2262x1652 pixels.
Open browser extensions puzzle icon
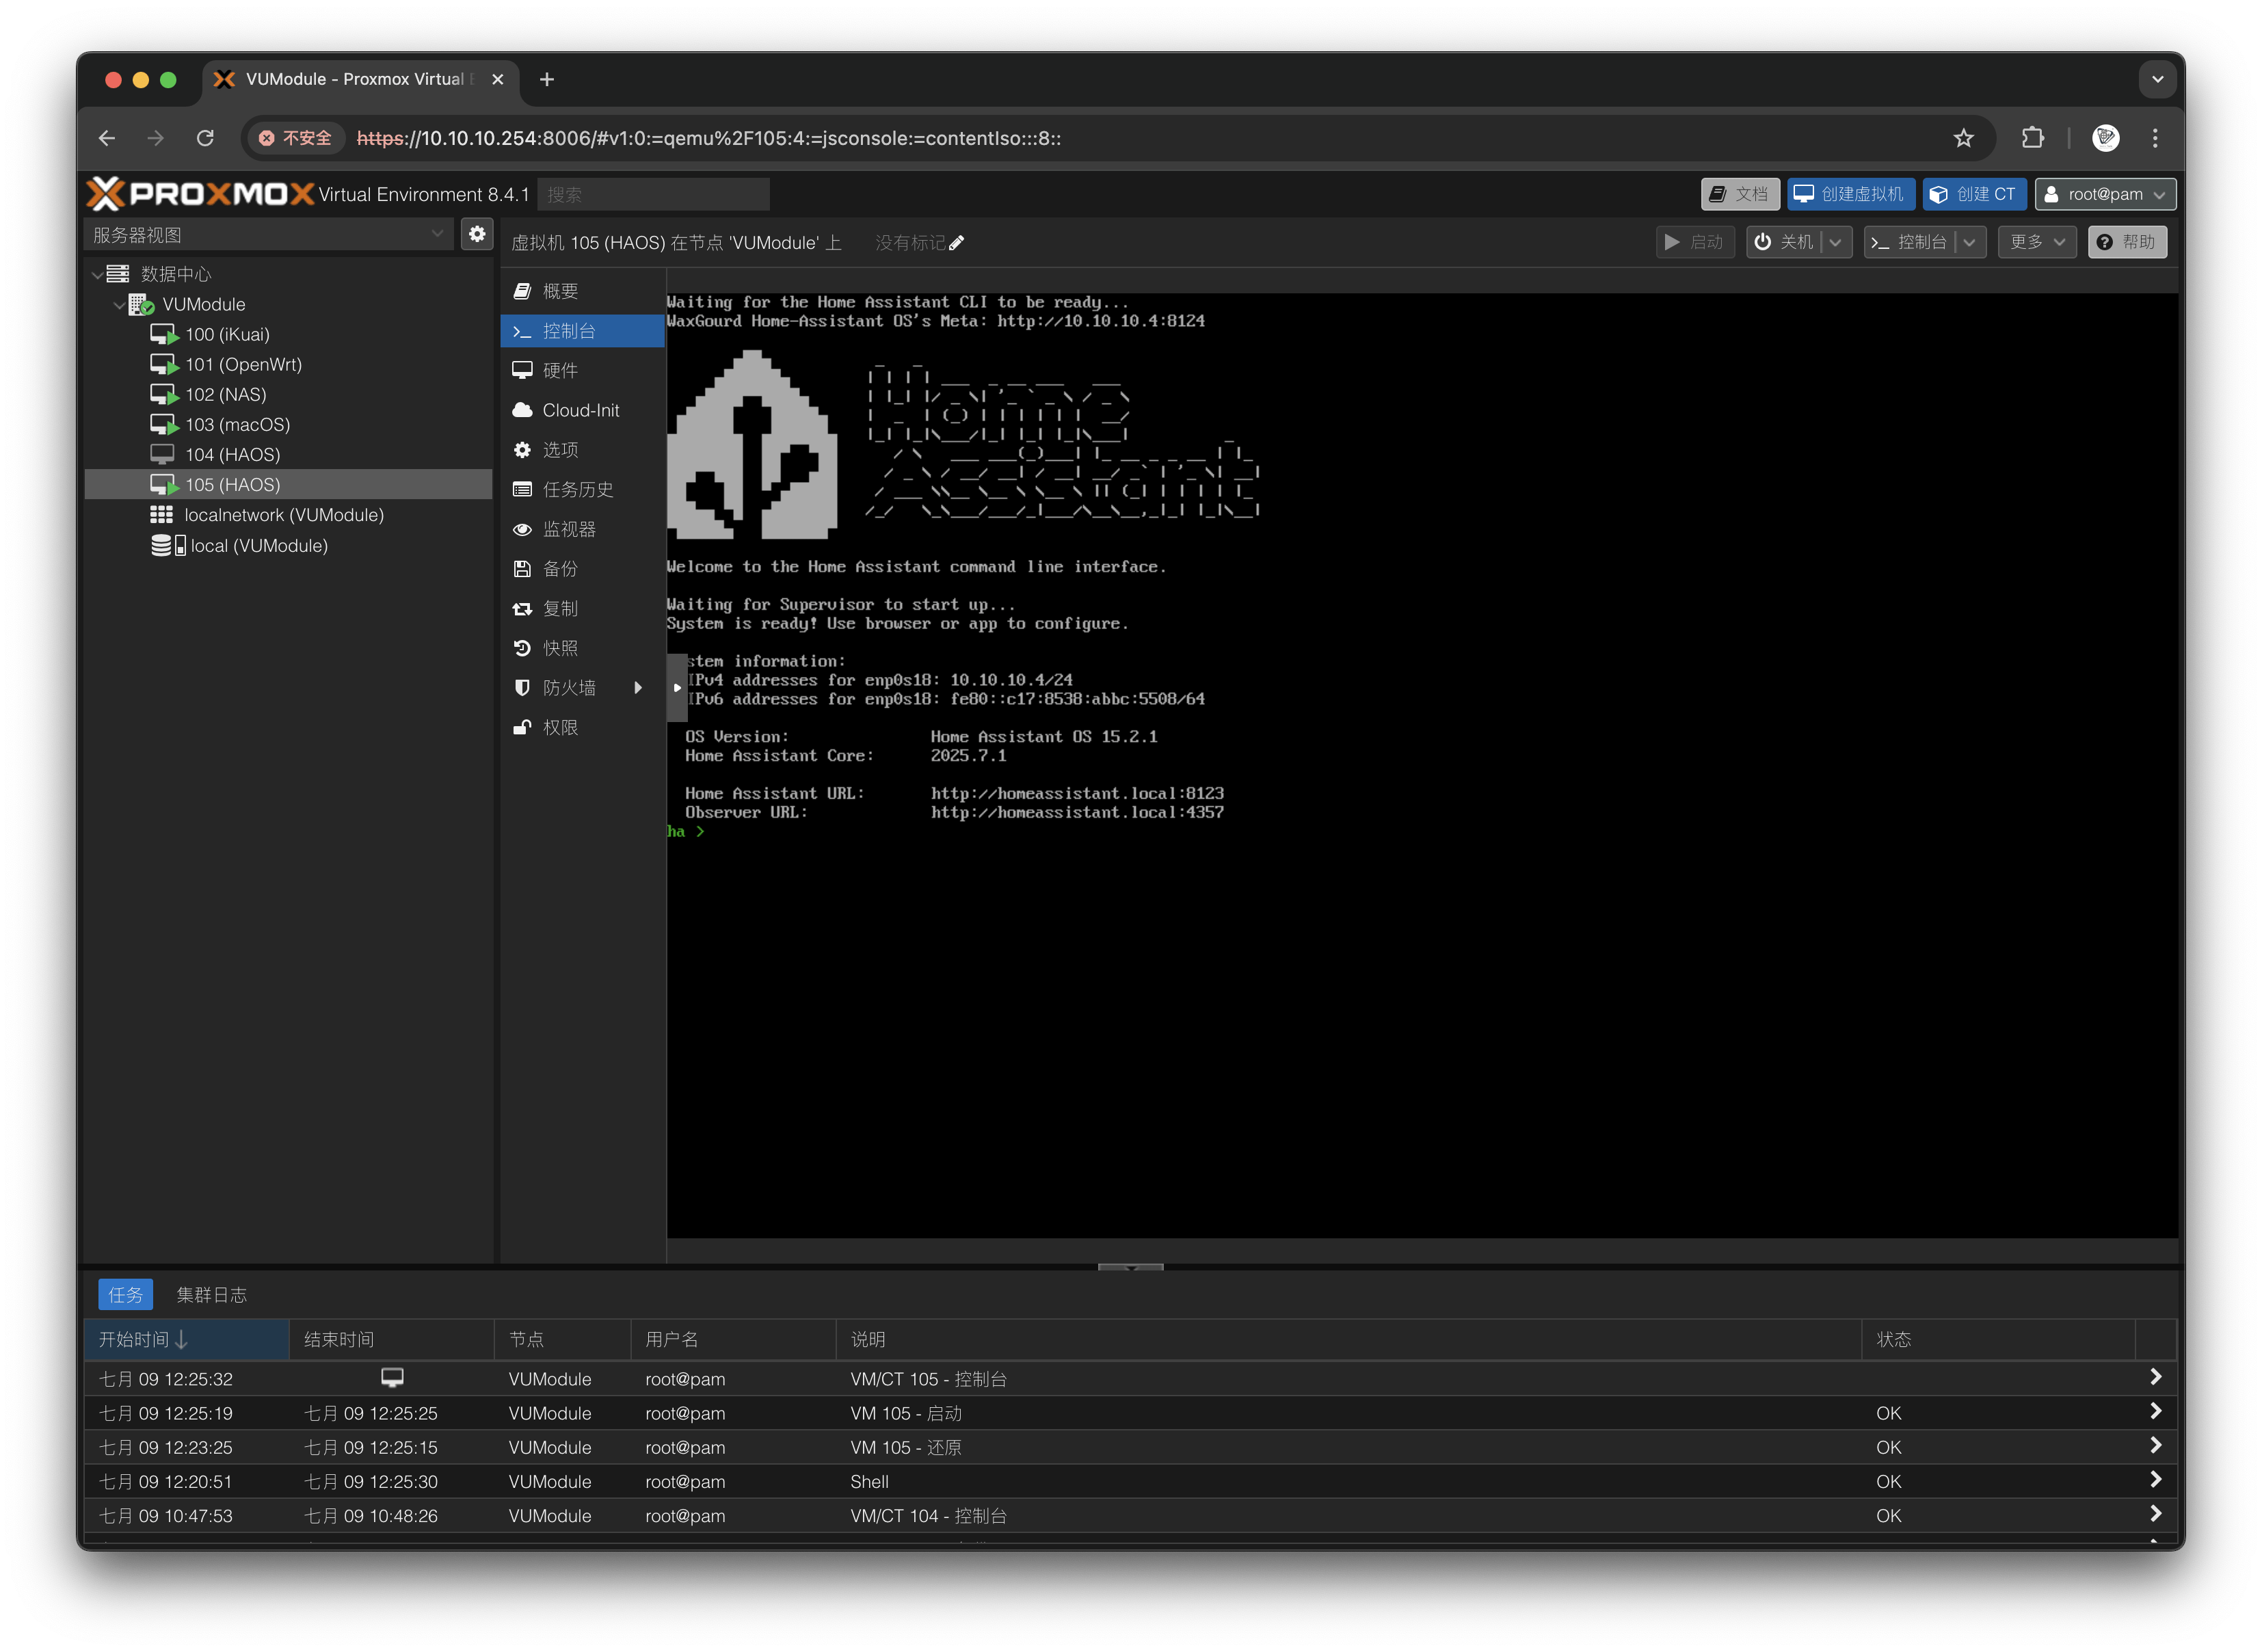pyautogui.click(x=2032, y=138)
